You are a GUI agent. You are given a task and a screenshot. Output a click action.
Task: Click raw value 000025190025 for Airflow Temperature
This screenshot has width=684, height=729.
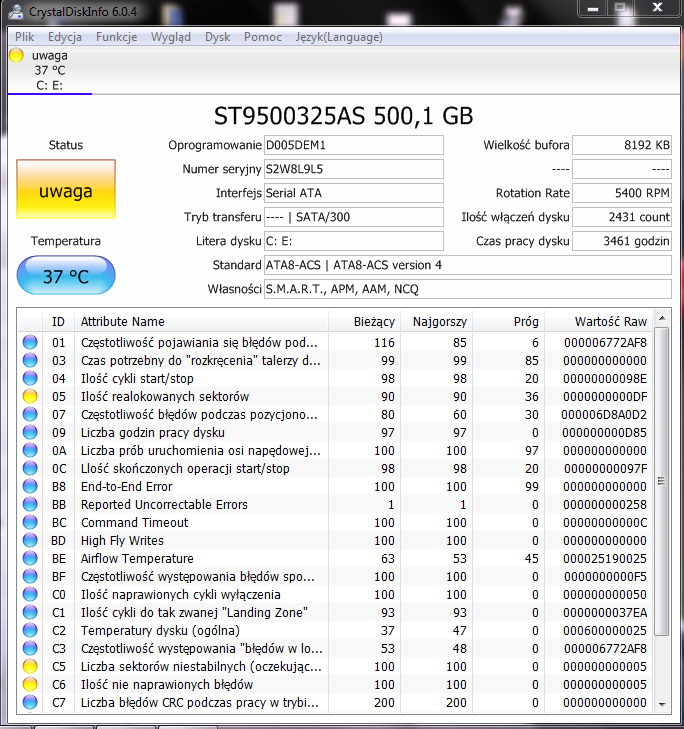coord(604,558)
